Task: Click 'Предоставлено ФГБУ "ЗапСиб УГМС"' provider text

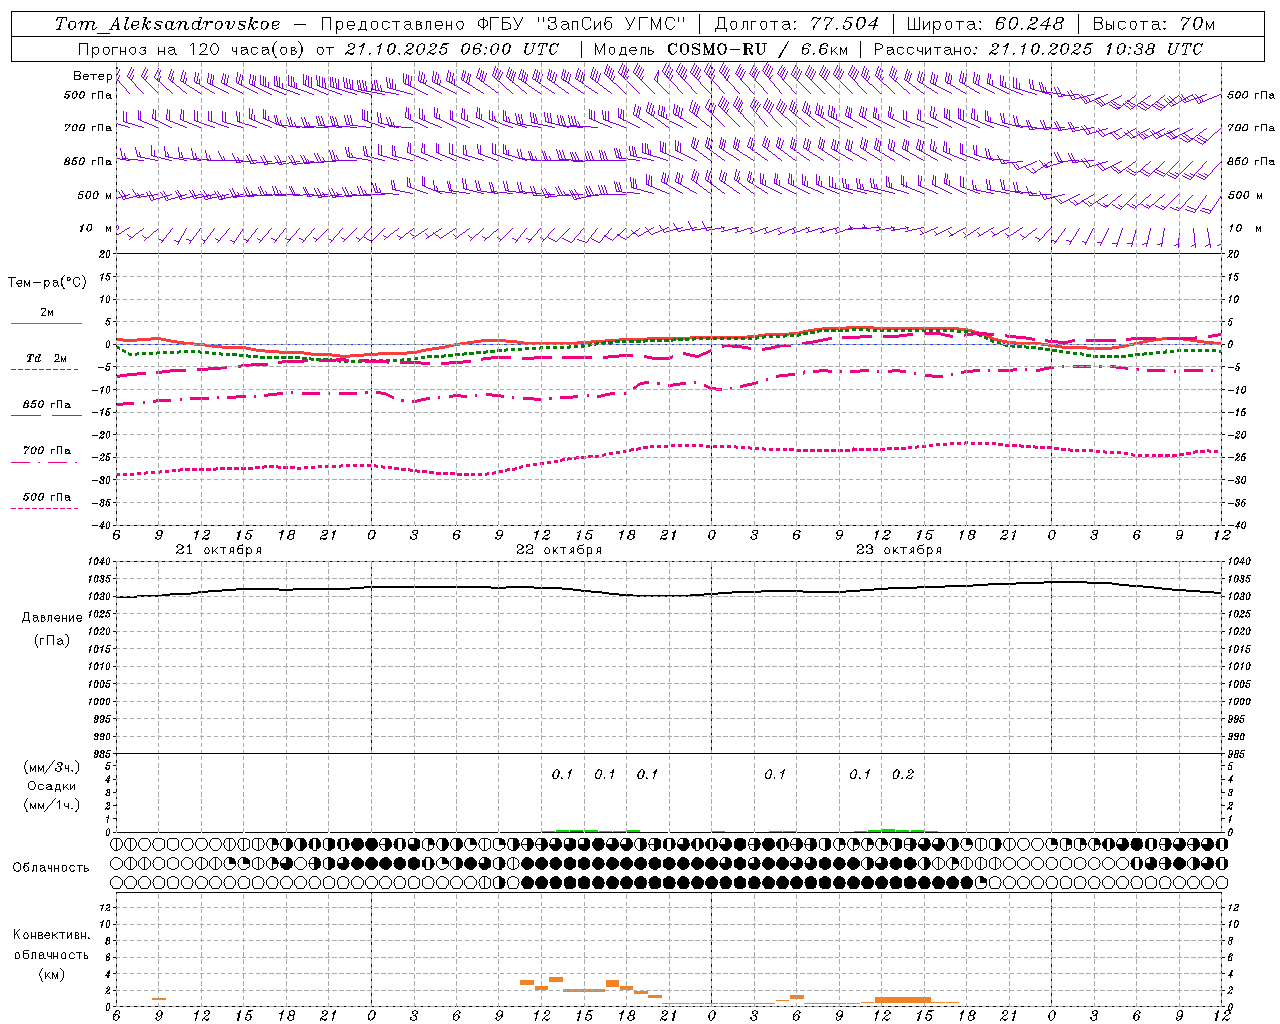Action: pos(503,24)
